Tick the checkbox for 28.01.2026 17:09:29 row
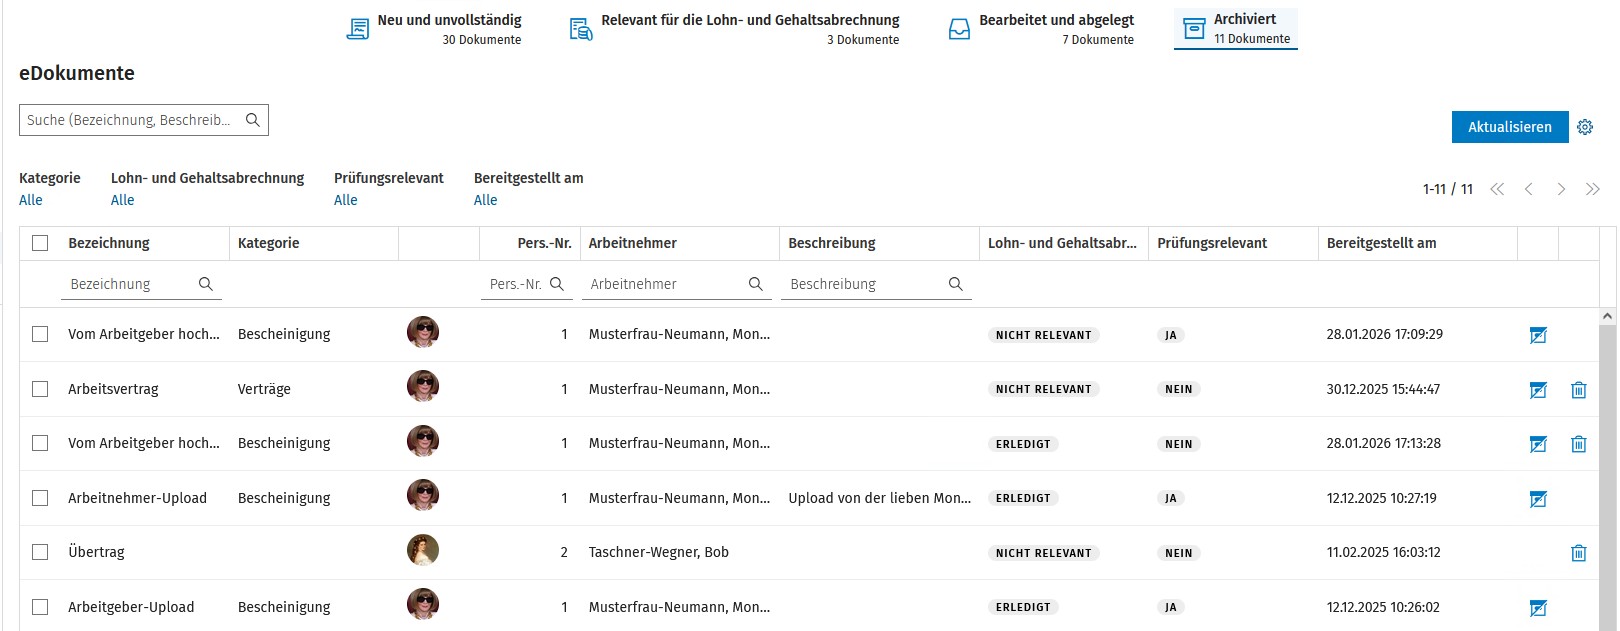The width and height of the screenshot is (1620, 631). pos(40,334)
